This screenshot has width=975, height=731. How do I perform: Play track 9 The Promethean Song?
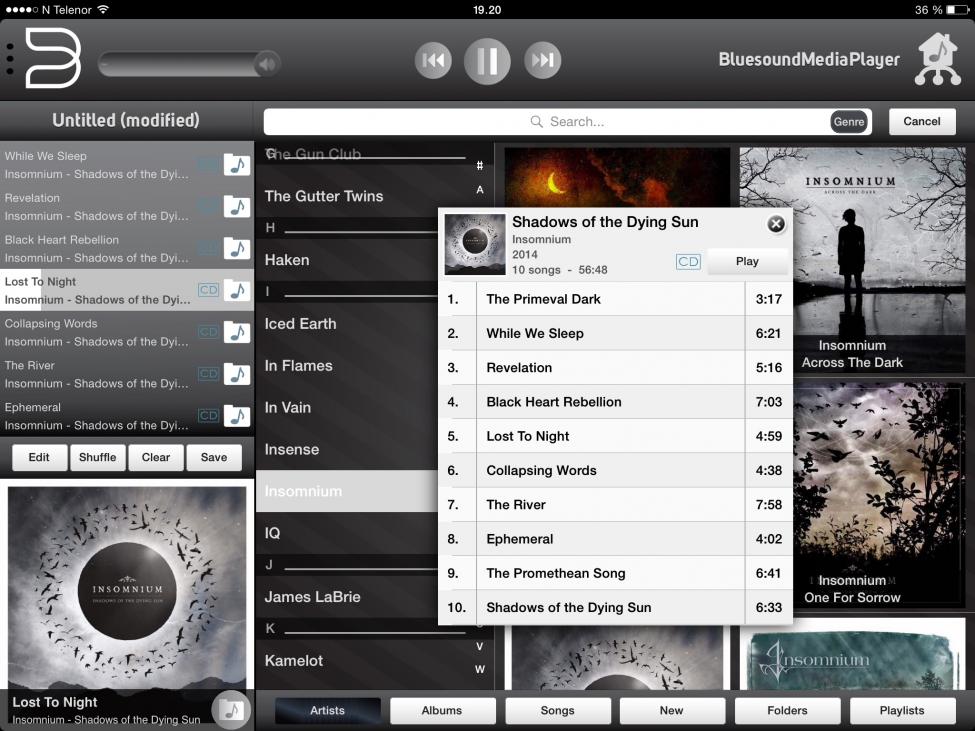[615, 573]
